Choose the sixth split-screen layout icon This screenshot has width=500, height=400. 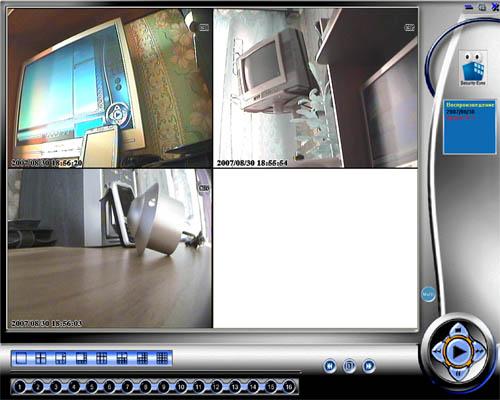click(x=122, y=359)
